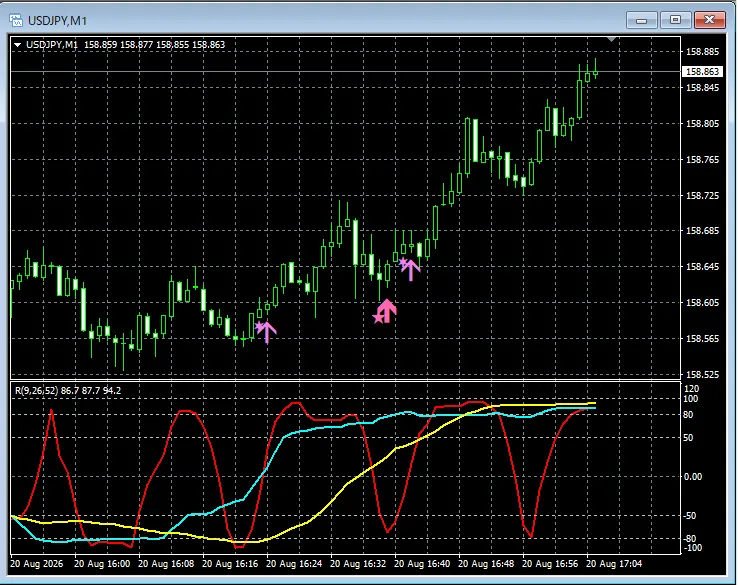Click the 20 Aug 16:16 time label
This screenshot has height=585, width=738.
tap(230, 564)
